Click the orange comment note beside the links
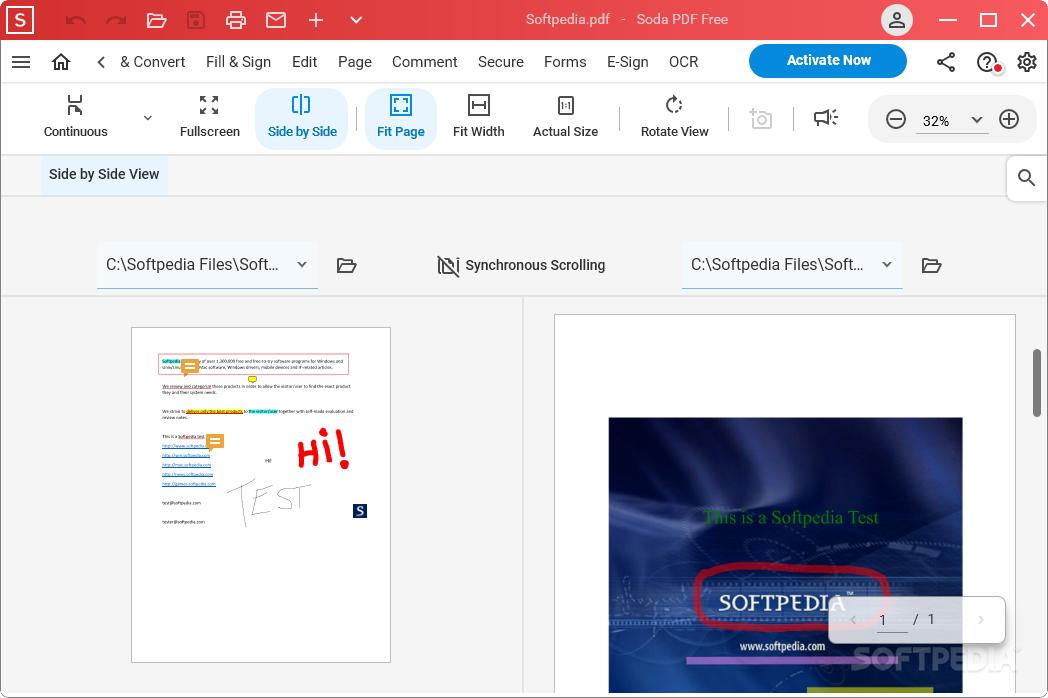Image resolution: width=1048 pixels, height=698 pixels. (215, 442)
